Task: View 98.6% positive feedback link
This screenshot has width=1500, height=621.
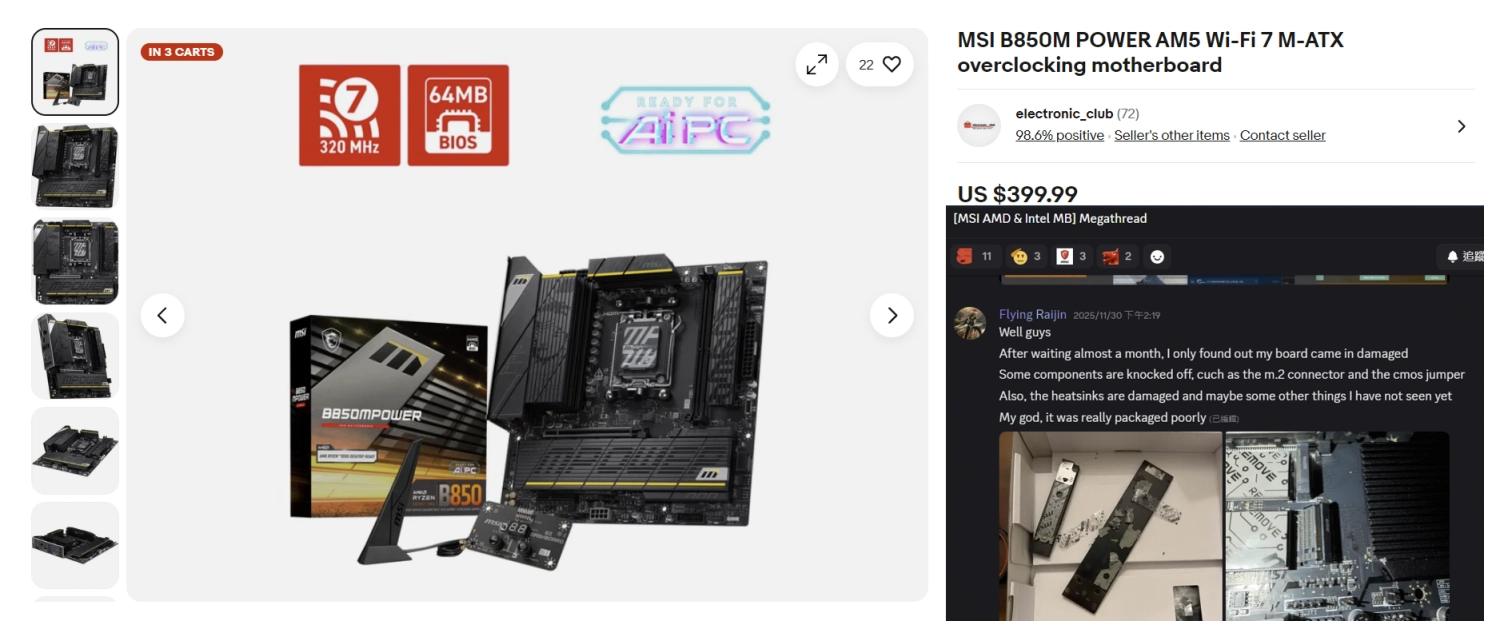Action: [x=1060, y=135]
